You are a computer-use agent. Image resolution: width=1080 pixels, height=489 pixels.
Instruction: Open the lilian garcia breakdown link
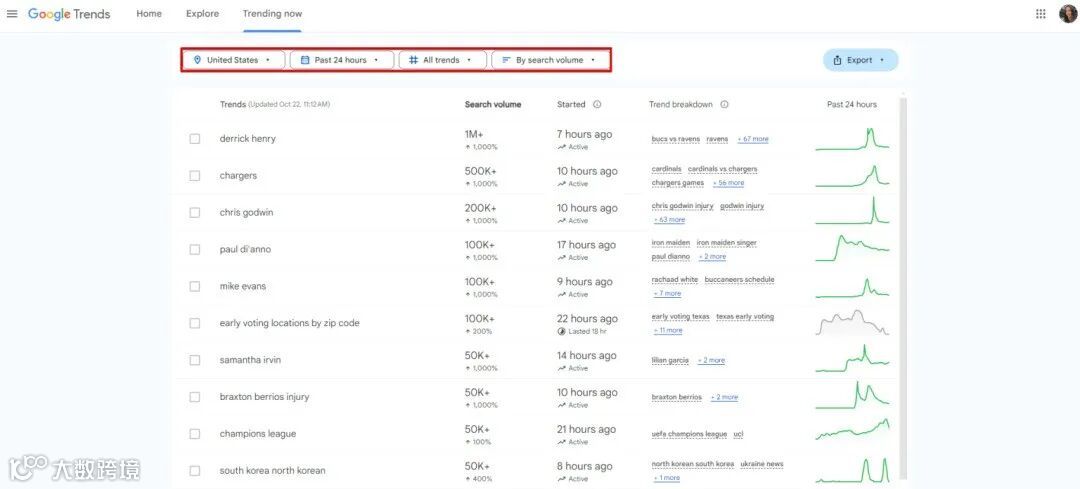click(670, 360)
